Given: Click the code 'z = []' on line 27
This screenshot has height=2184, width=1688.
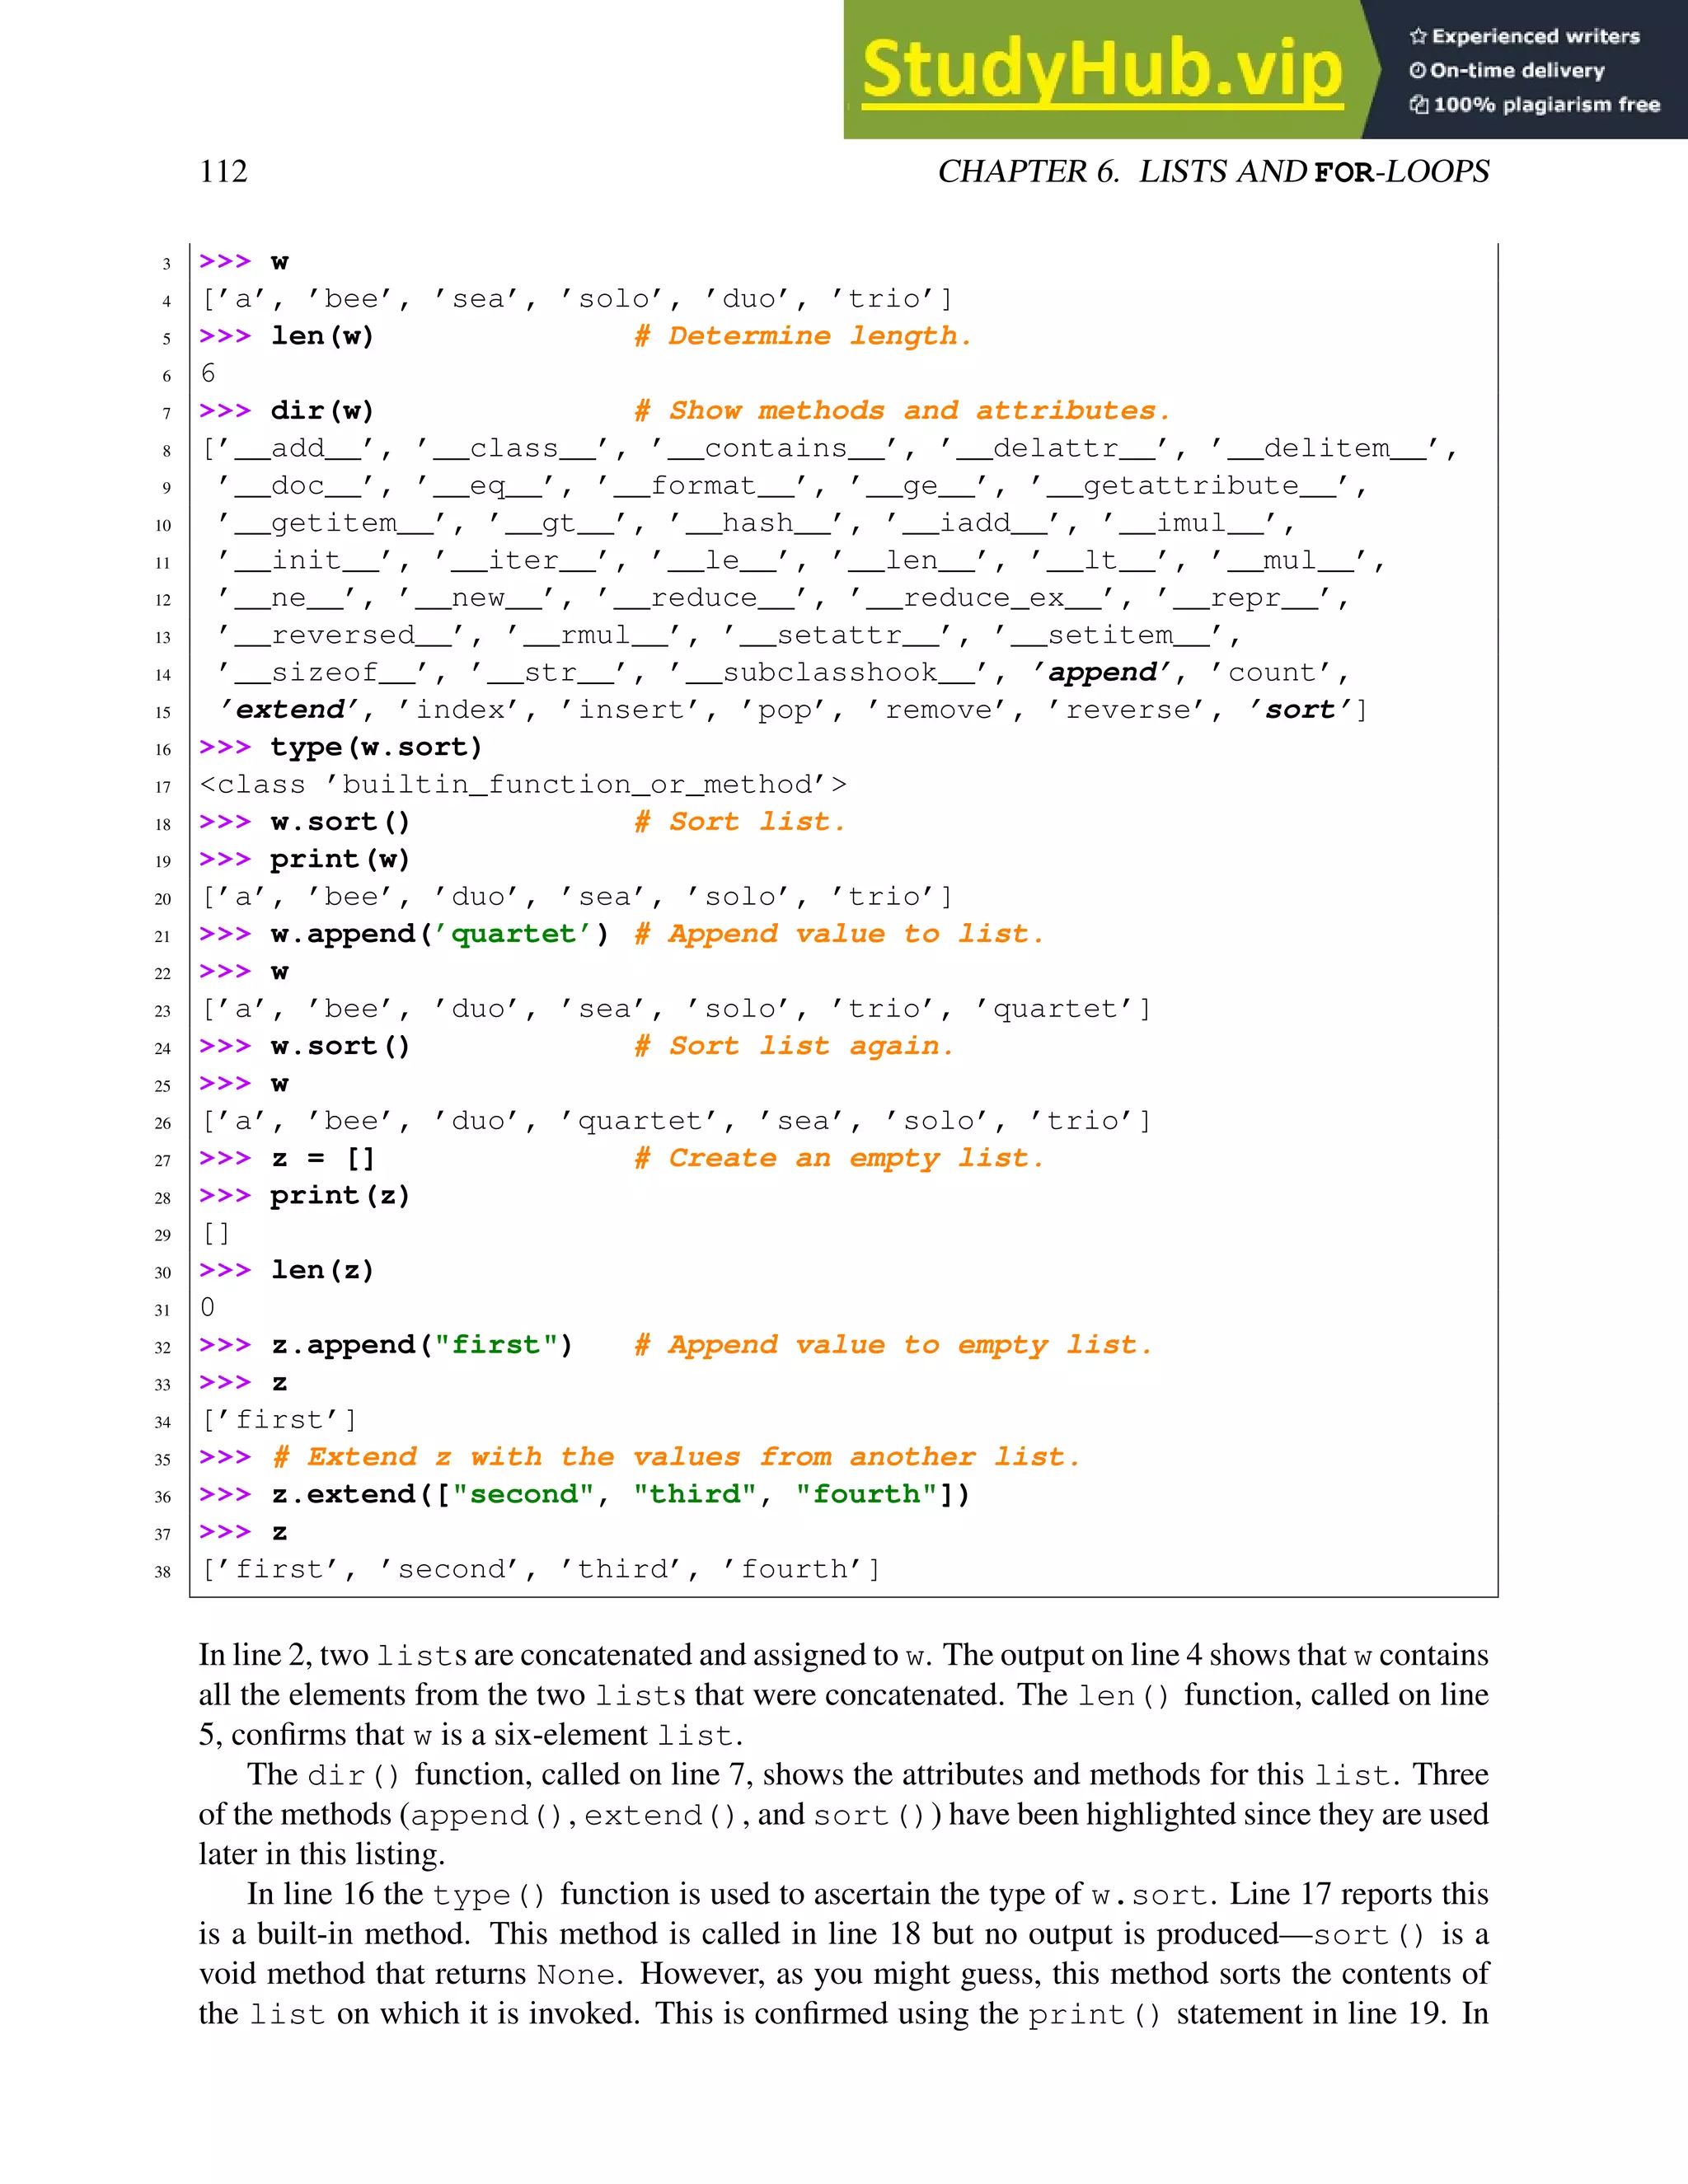Looking at the screenshot, I should (x=322, y=1158).
